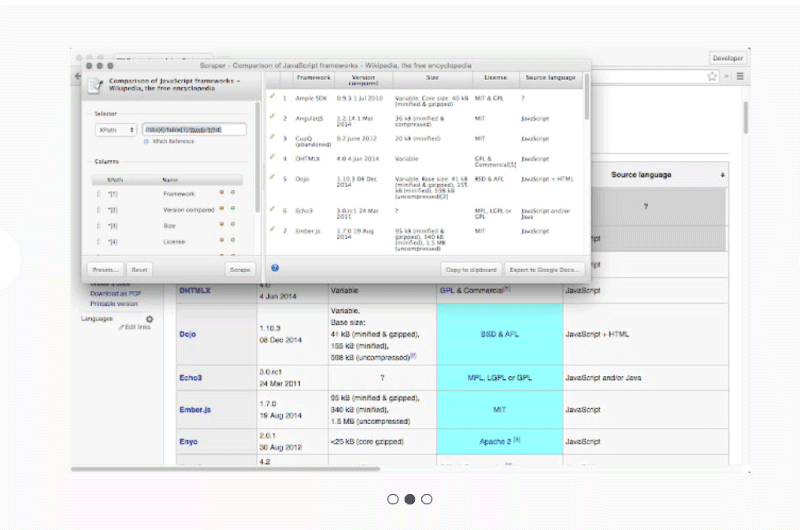
Task: Add a column after Version compared
Action: [x=233, y=208]
